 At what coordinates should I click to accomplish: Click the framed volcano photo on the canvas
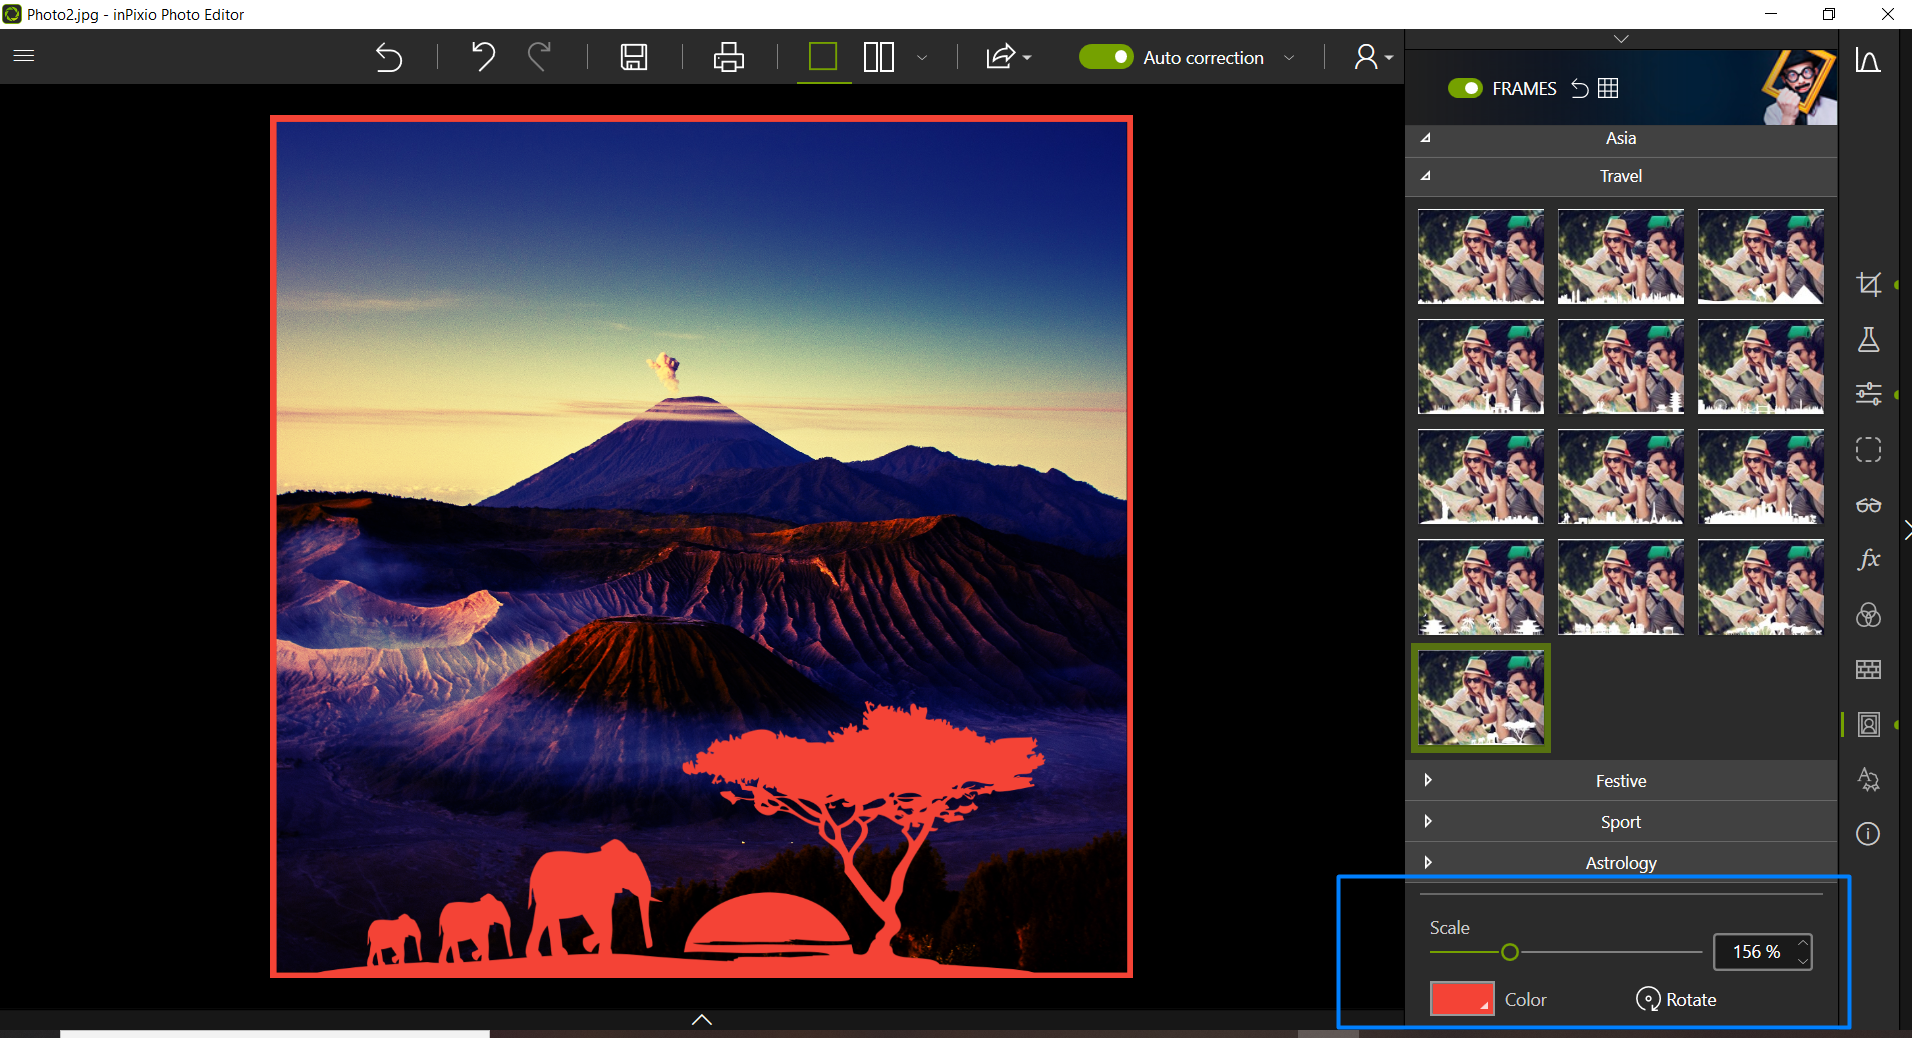pyautogui.click(x=701, y=546)
